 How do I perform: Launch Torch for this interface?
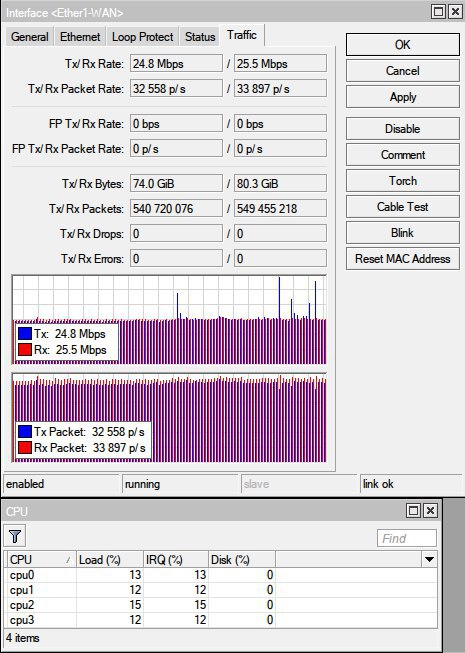pos(403,181)
